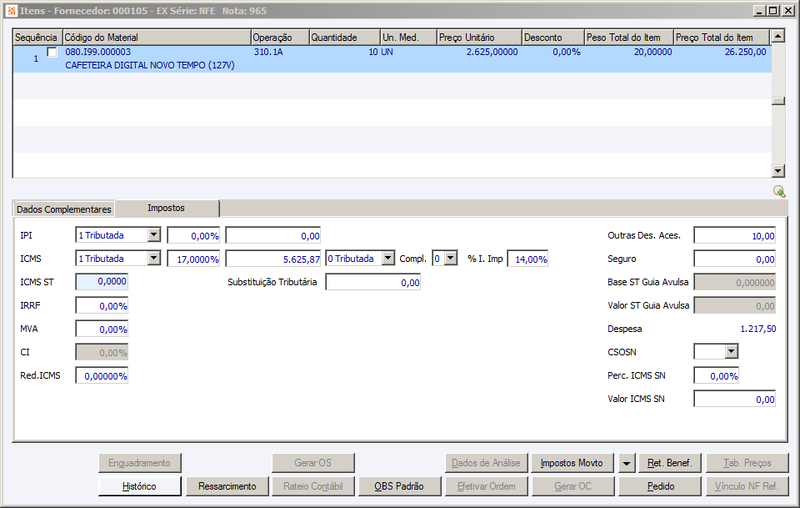
Task: Open the arrow menu beside Impostos Movto
Action: point(626,463)
